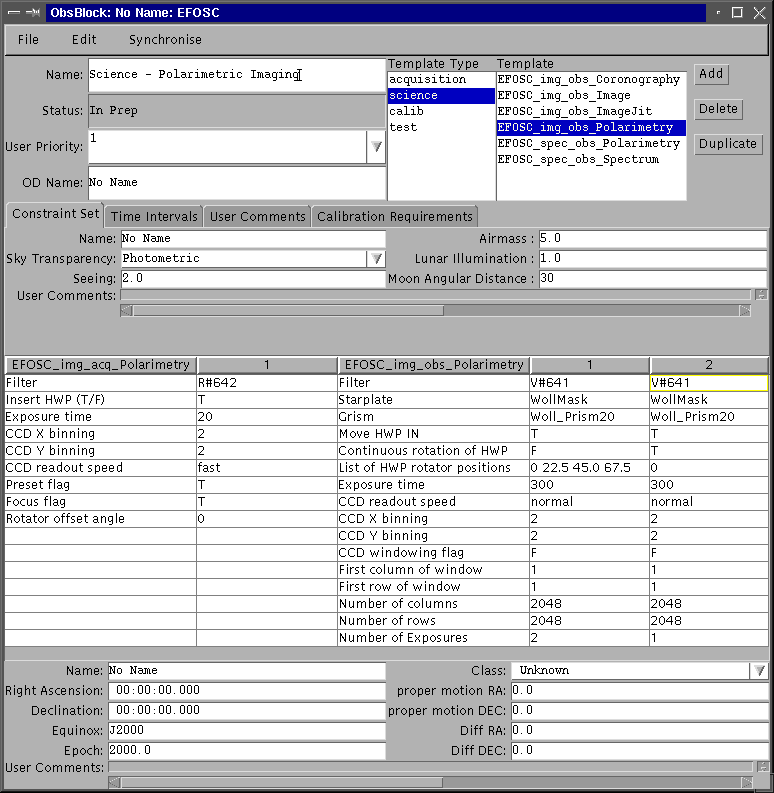Viewport: 774px width, 793px height.
Task: Click column 2 header of obs Polarimetry
Action: coord(709,365)
